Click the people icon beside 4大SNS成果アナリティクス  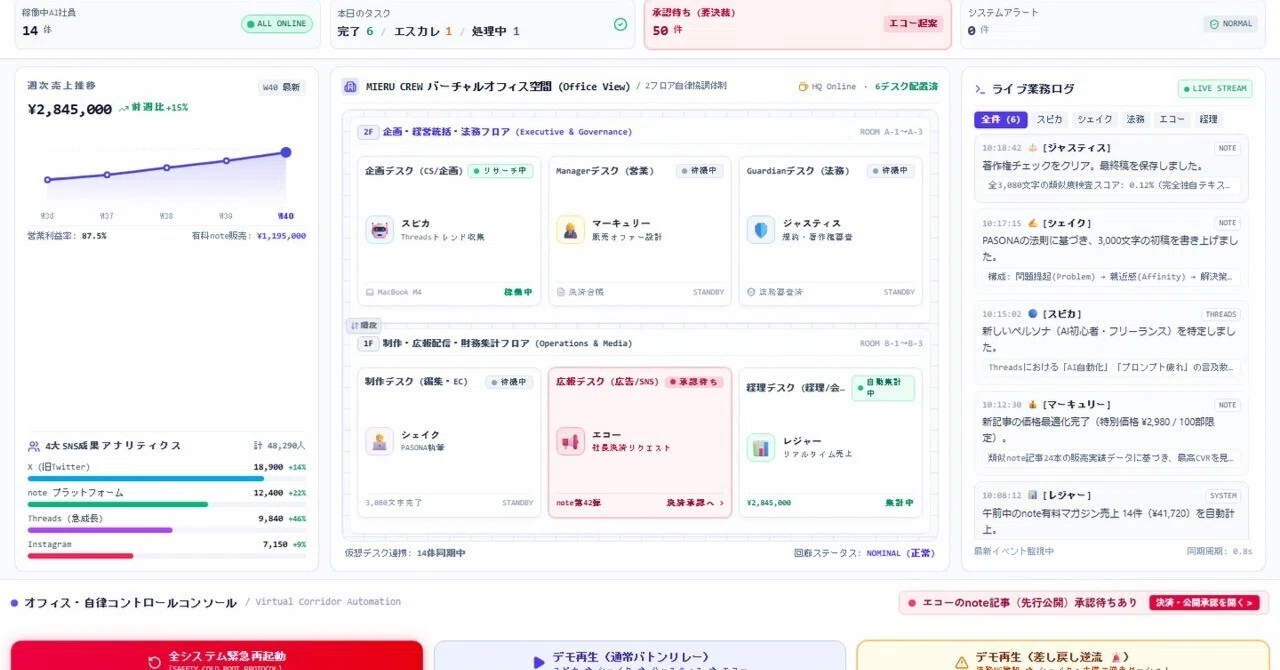pos(35,446)
